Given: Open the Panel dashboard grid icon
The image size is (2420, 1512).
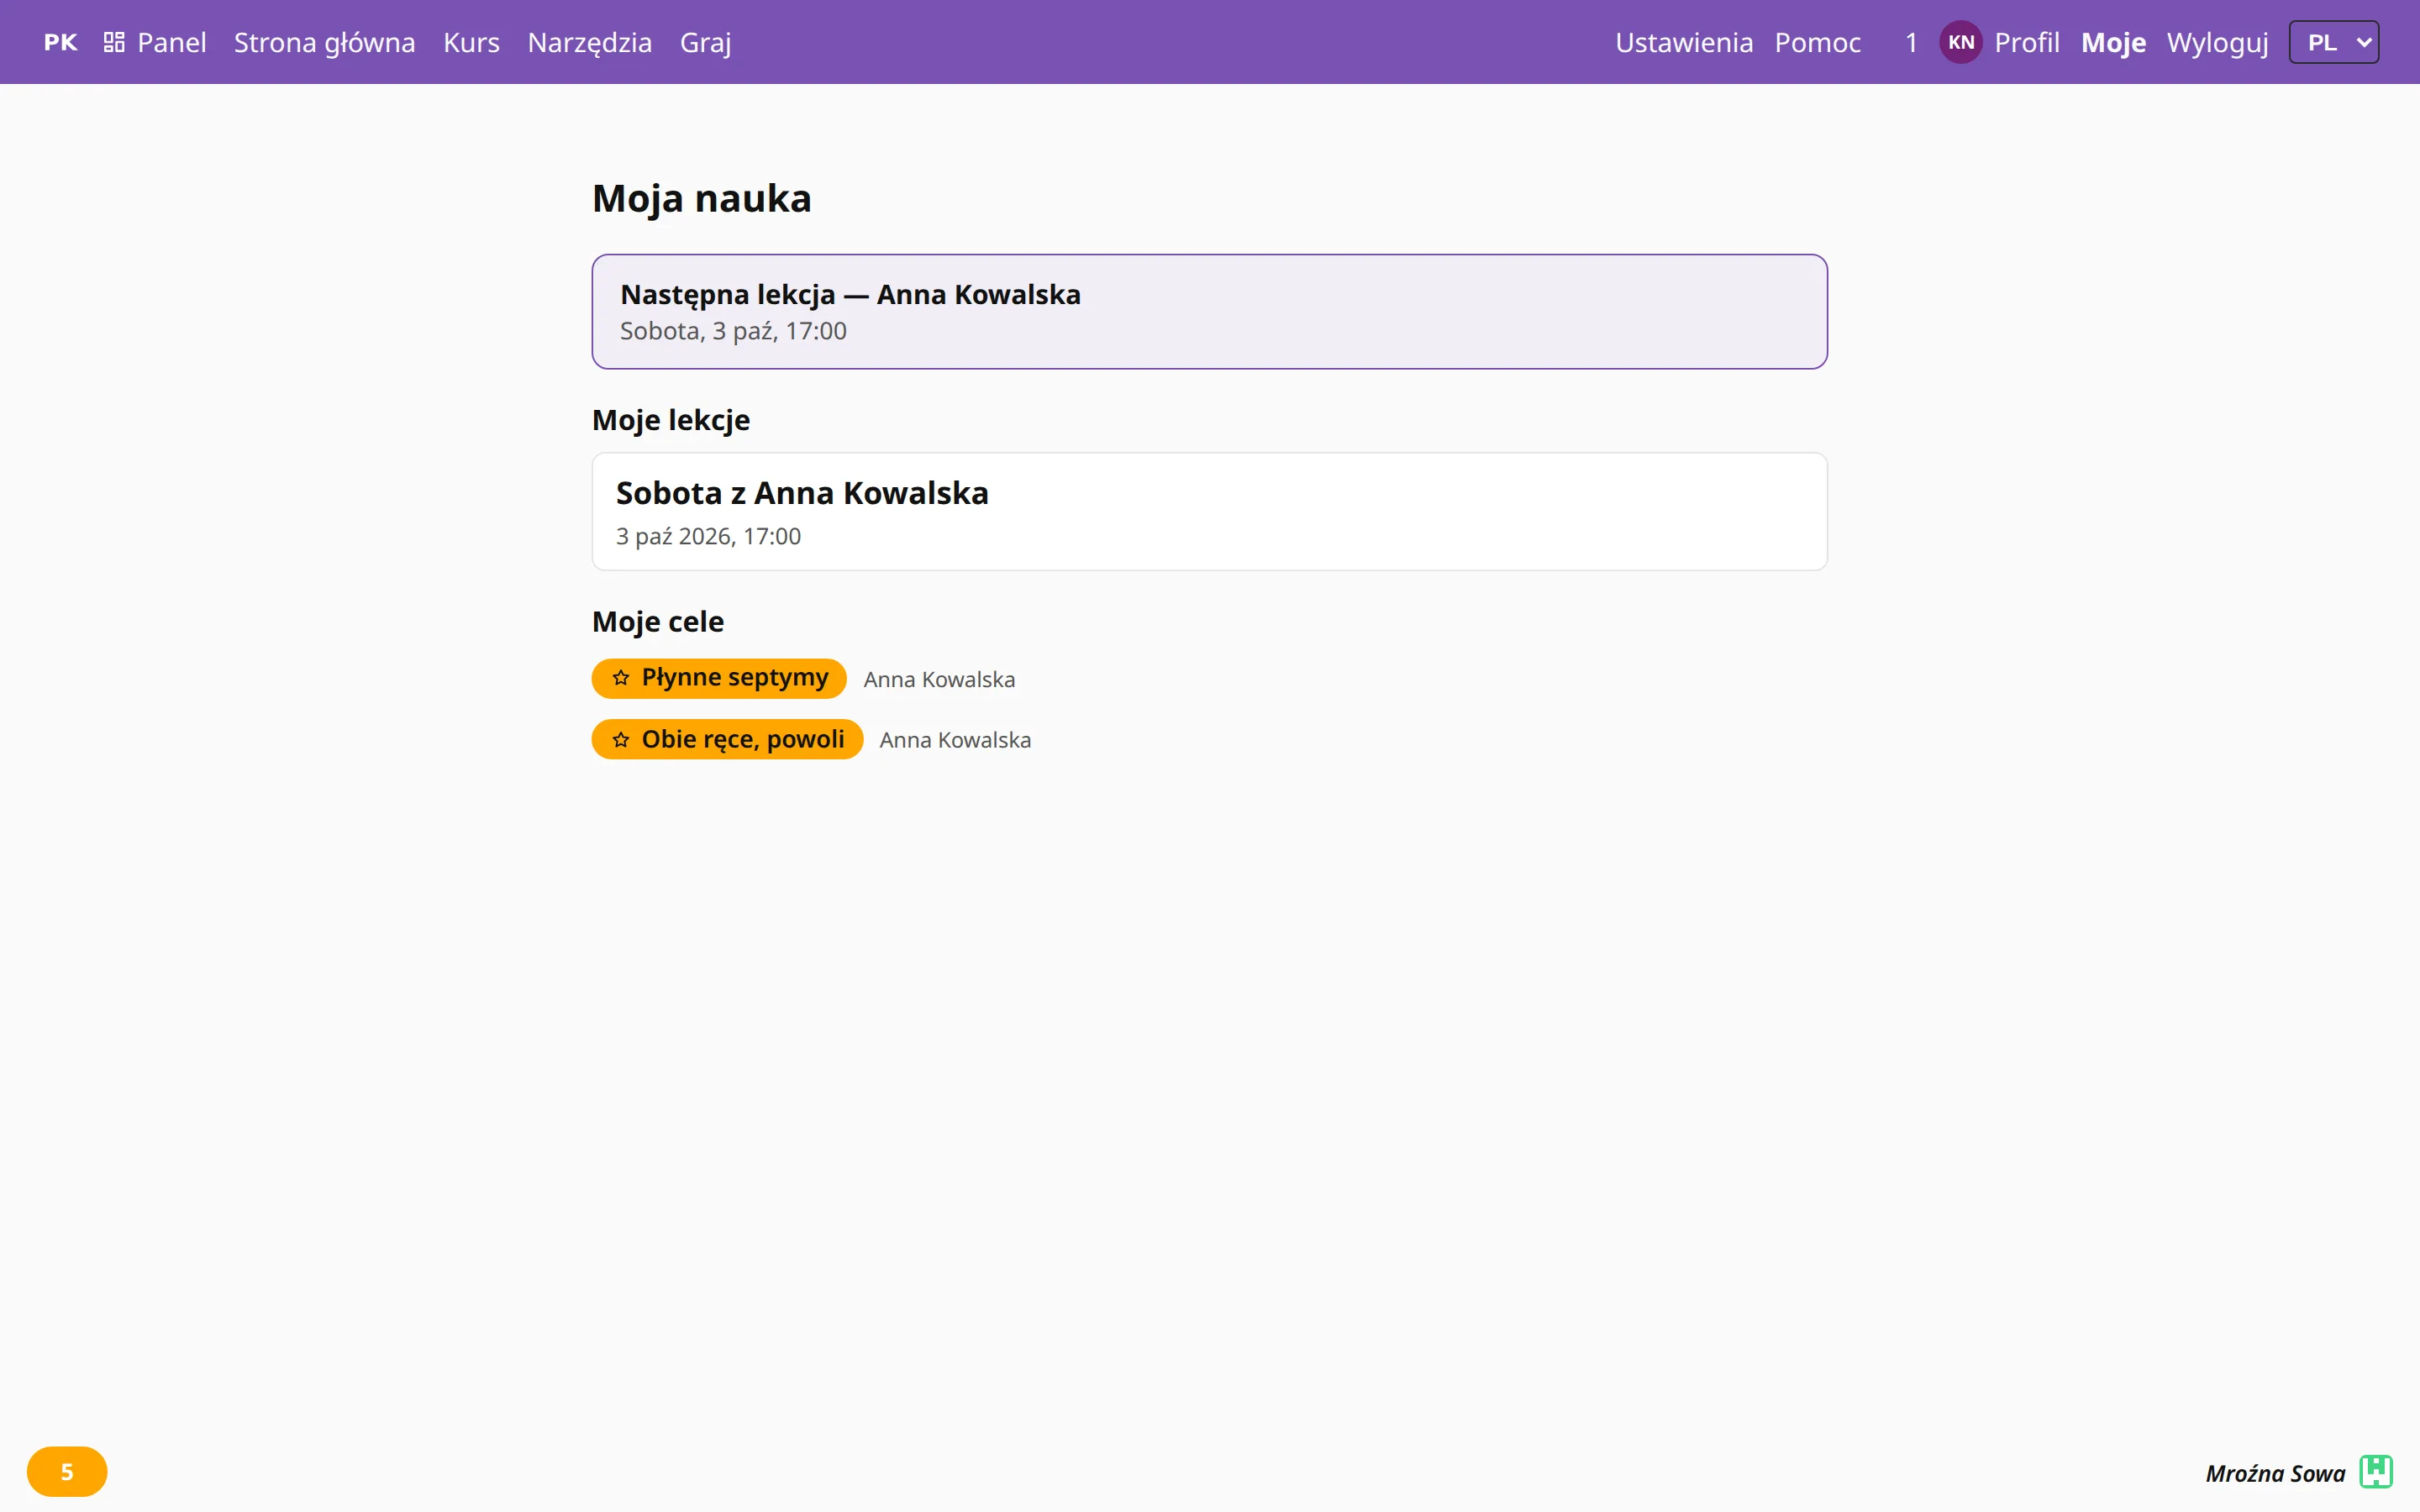Looking at the screenshot, I should pos(114,42).
